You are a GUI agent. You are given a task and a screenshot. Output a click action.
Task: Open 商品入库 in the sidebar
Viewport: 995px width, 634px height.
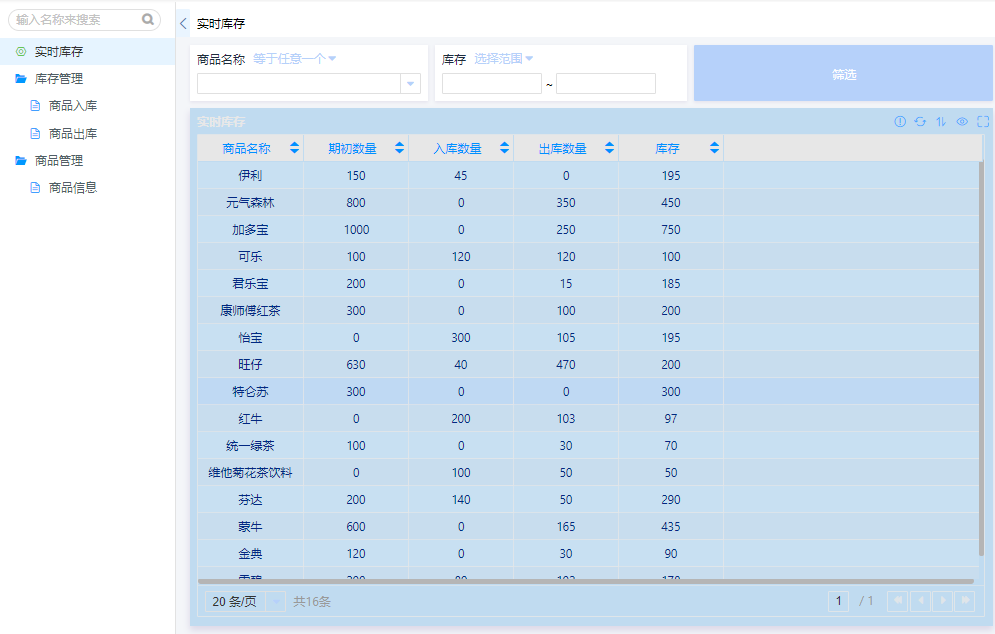72,105
